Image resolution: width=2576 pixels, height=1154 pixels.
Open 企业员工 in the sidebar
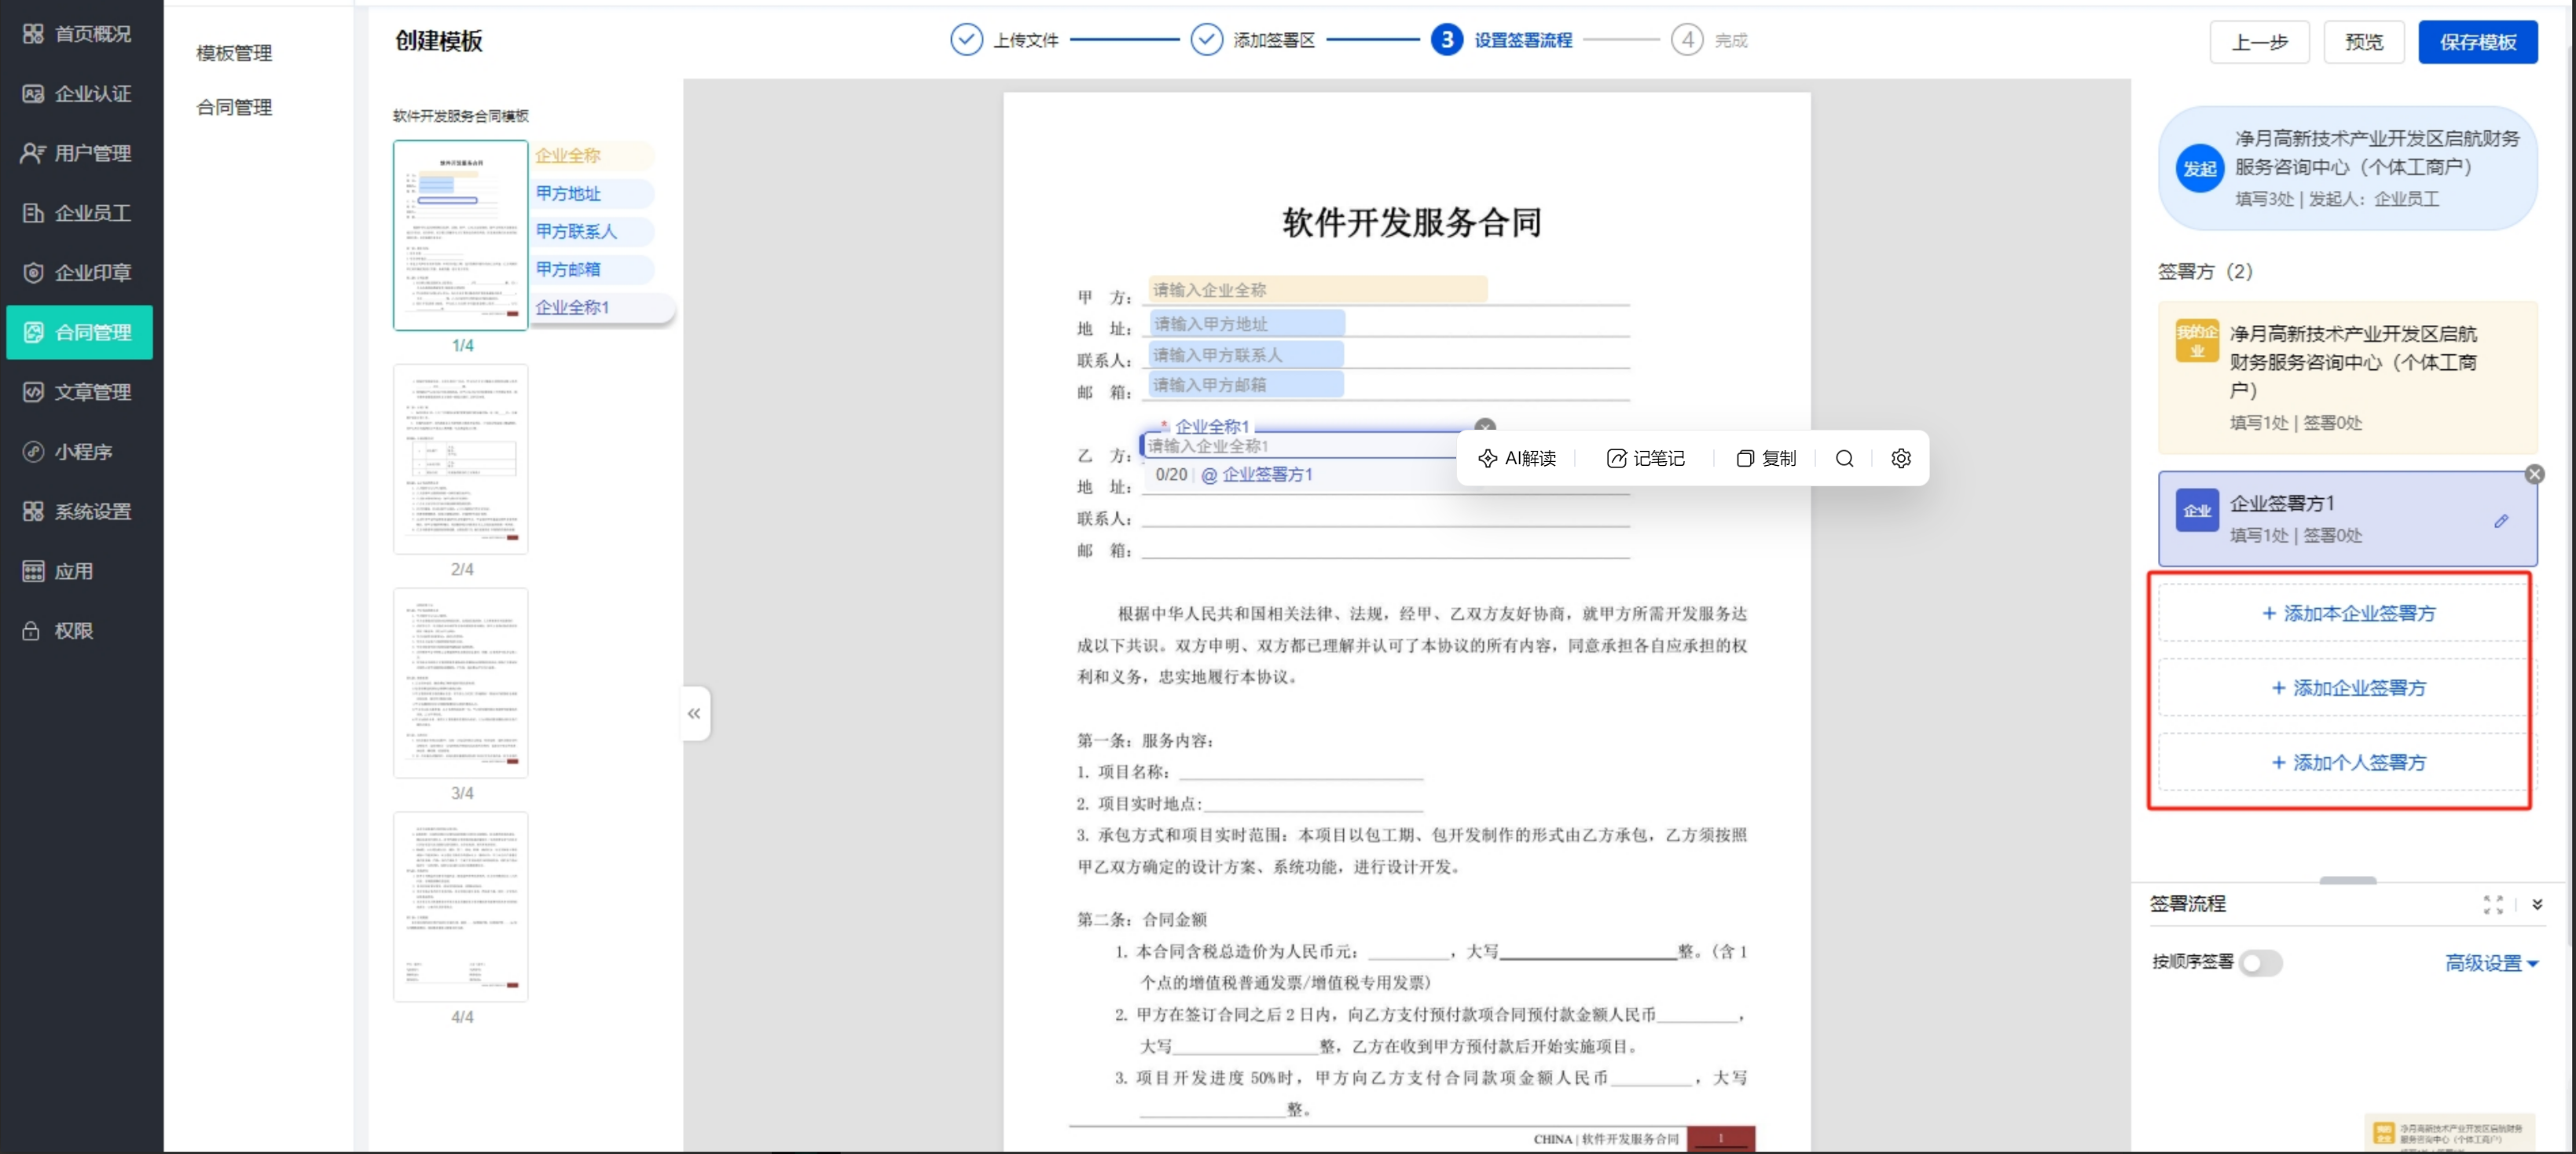click(x=78, y=213)
